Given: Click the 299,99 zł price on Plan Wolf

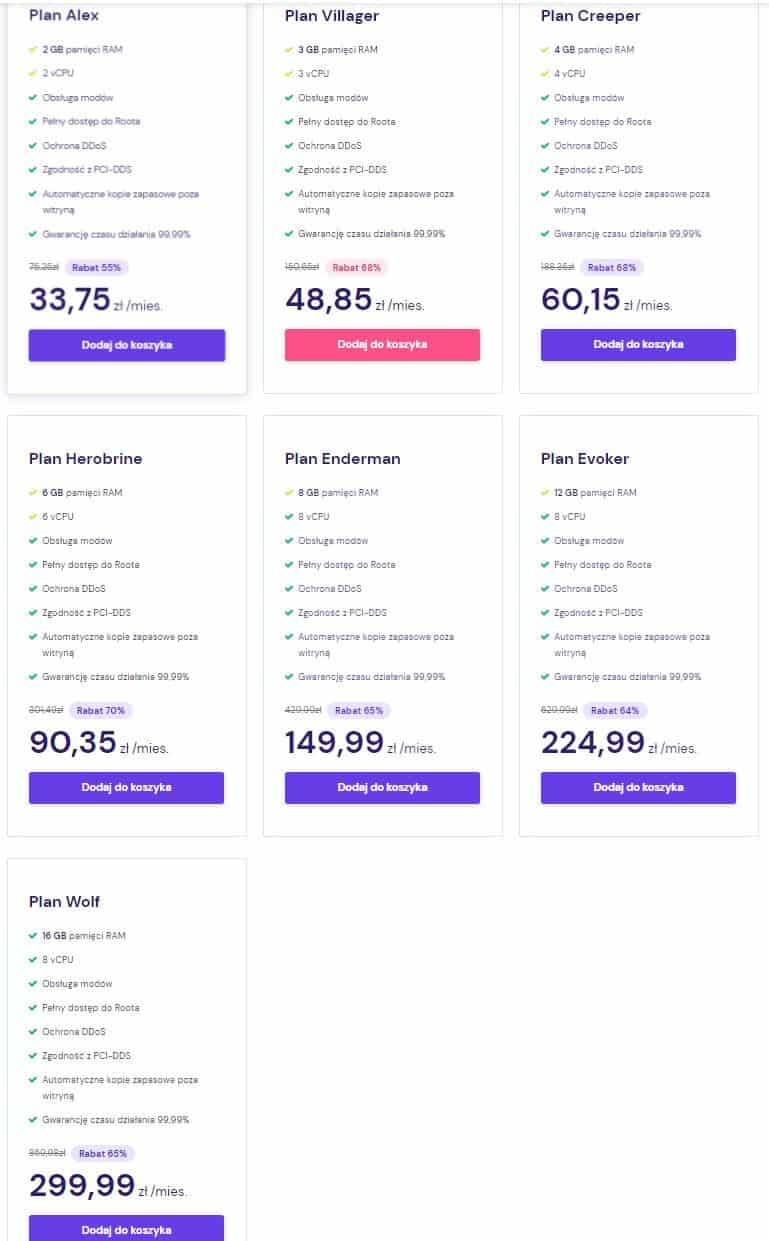Looking at the screenshot, I should (108, 1186).
